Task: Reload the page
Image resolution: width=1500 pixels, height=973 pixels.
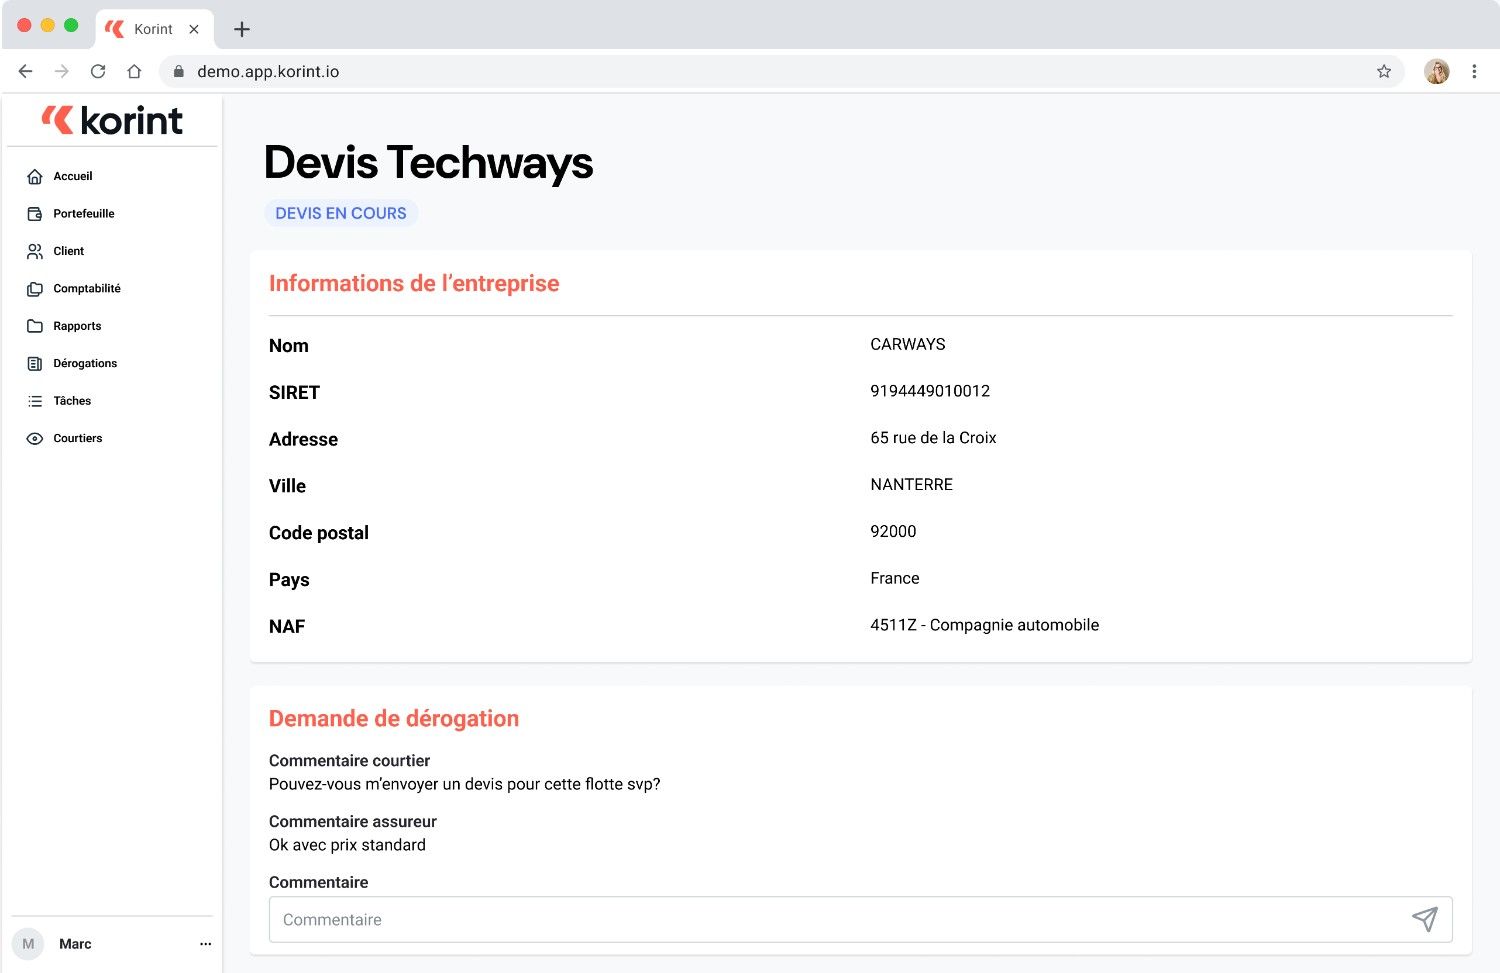Action: pyautogui.click(x=98, y=71)
